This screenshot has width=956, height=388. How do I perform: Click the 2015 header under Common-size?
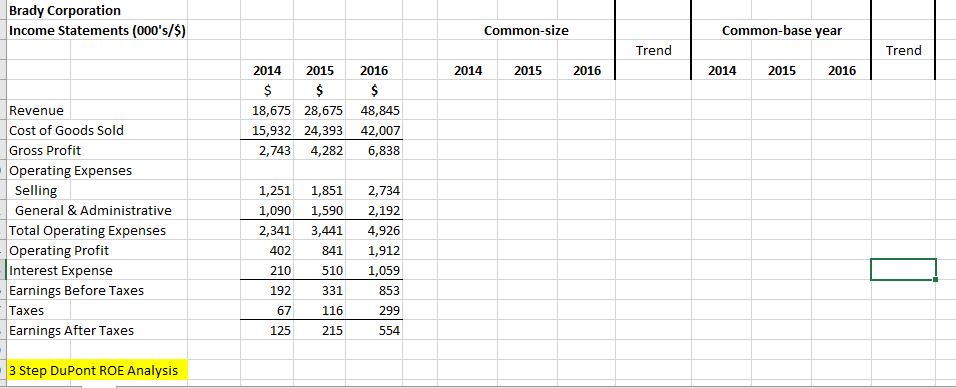(528, 71)
